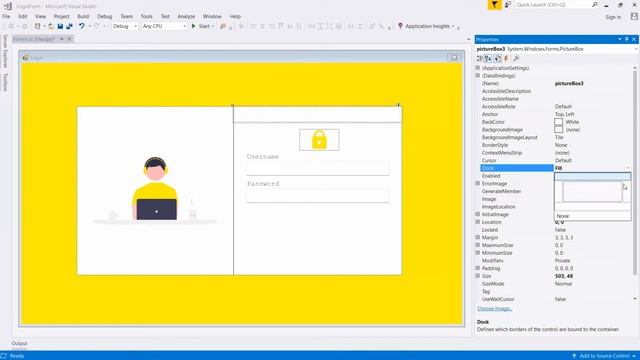The height and width of the screenshot is (360, 640).
Task: Select the None button in Dock editor
Action: pos(593,216)
